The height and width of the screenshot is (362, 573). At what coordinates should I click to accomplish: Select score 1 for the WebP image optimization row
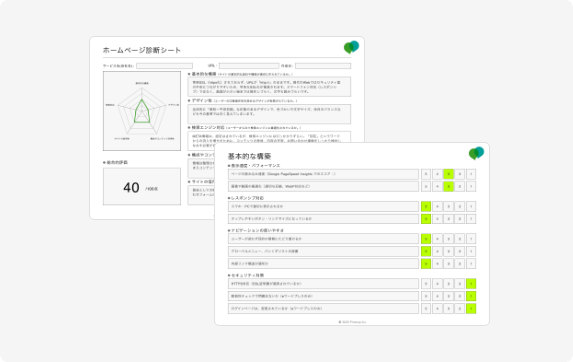471,187
